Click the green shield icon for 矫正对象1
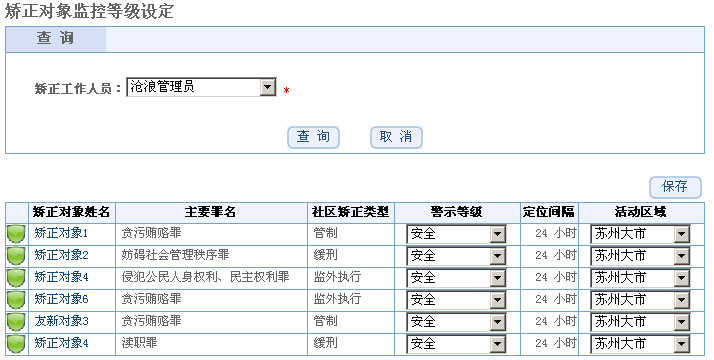 pyautogui.click(x=16, y=234)
